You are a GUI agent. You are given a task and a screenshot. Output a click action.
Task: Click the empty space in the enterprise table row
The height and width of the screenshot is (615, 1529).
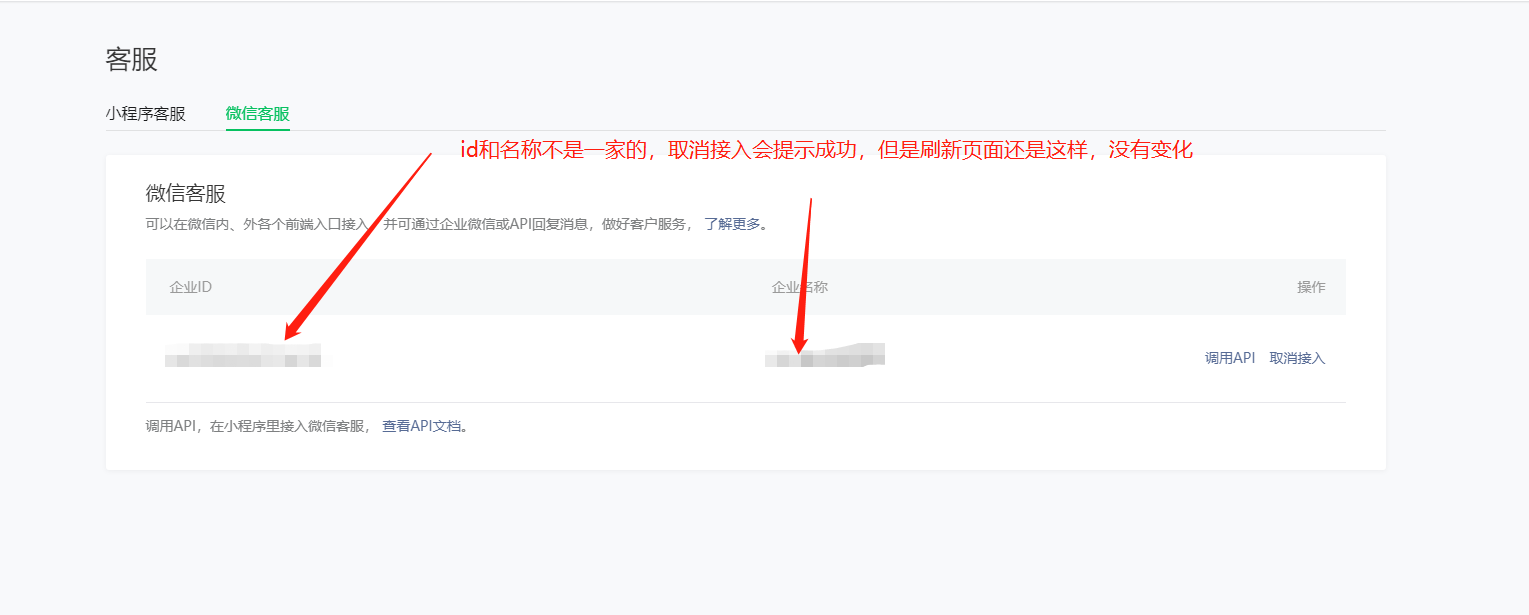(x=1040, y=358)
